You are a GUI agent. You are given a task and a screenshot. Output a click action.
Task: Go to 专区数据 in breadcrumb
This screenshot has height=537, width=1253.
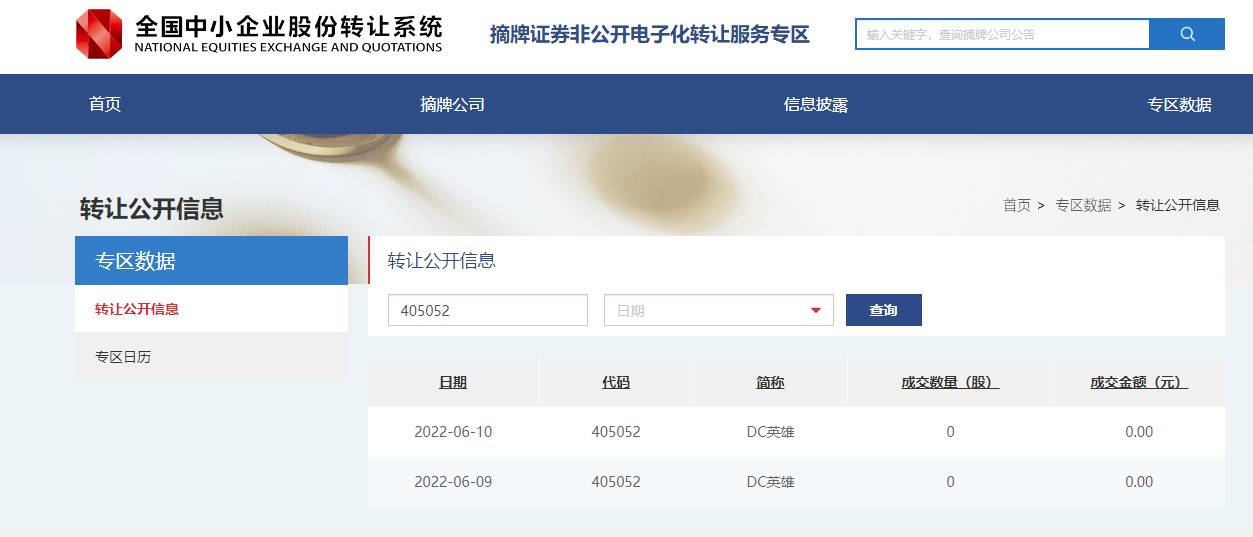tap(1083, 205)
